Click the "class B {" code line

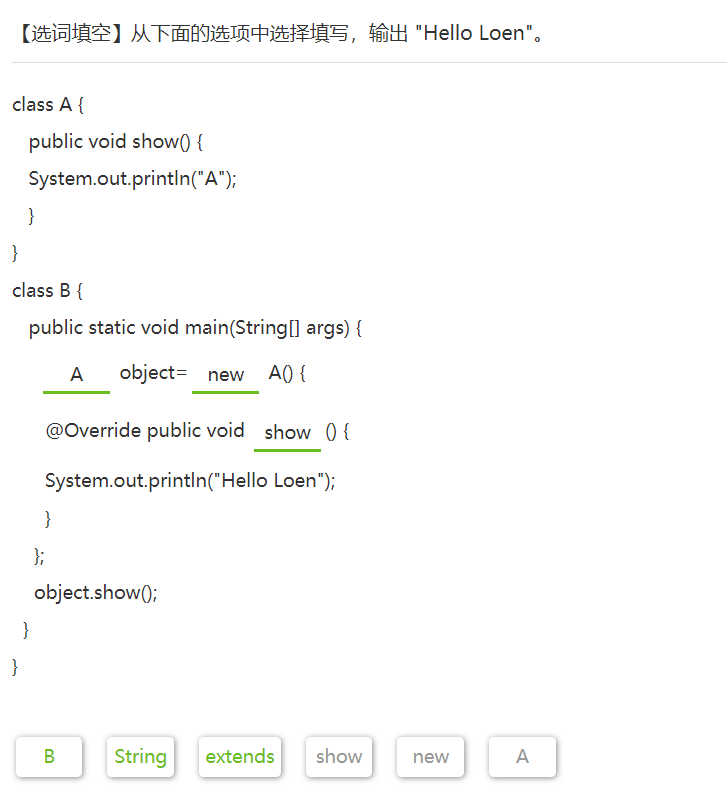tap(48, 290)
